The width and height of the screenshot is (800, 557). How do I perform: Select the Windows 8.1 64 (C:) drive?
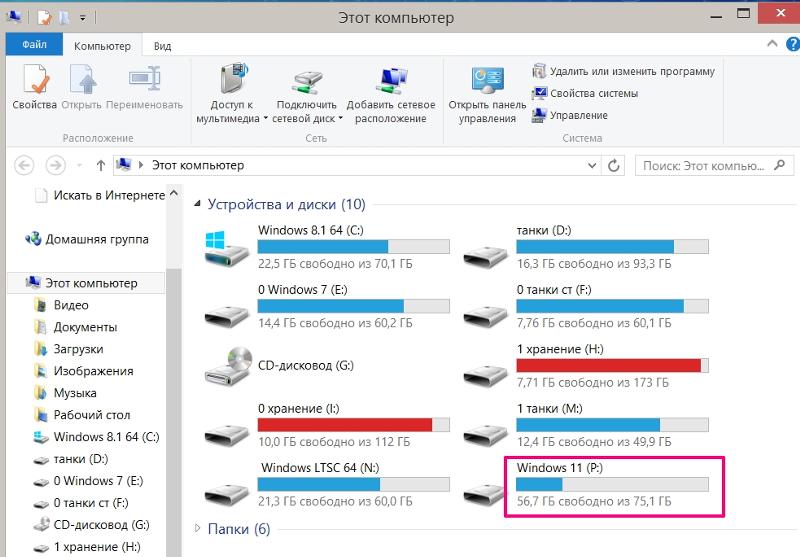(327, 247)
